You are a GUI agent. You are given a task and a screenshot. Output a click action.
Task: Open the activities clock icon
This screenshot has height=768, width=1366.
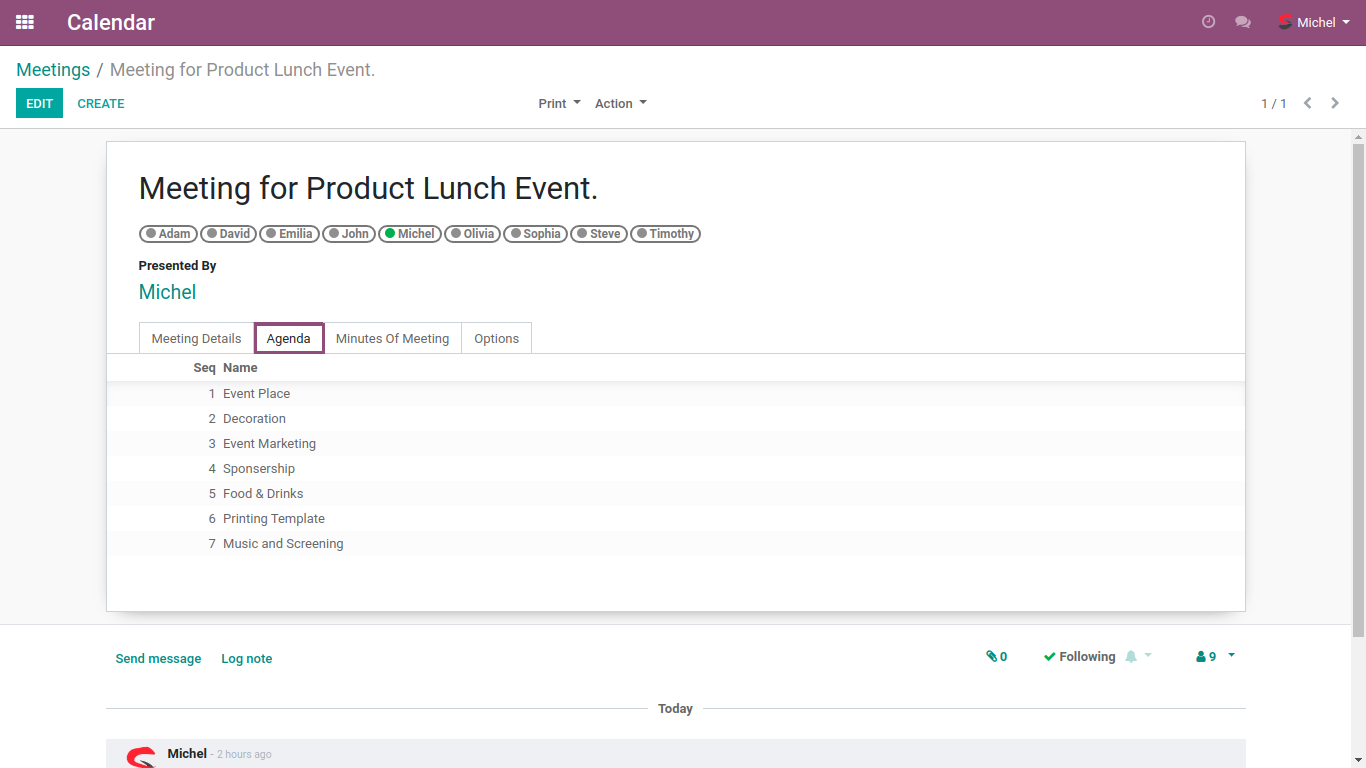[1208, 22]
